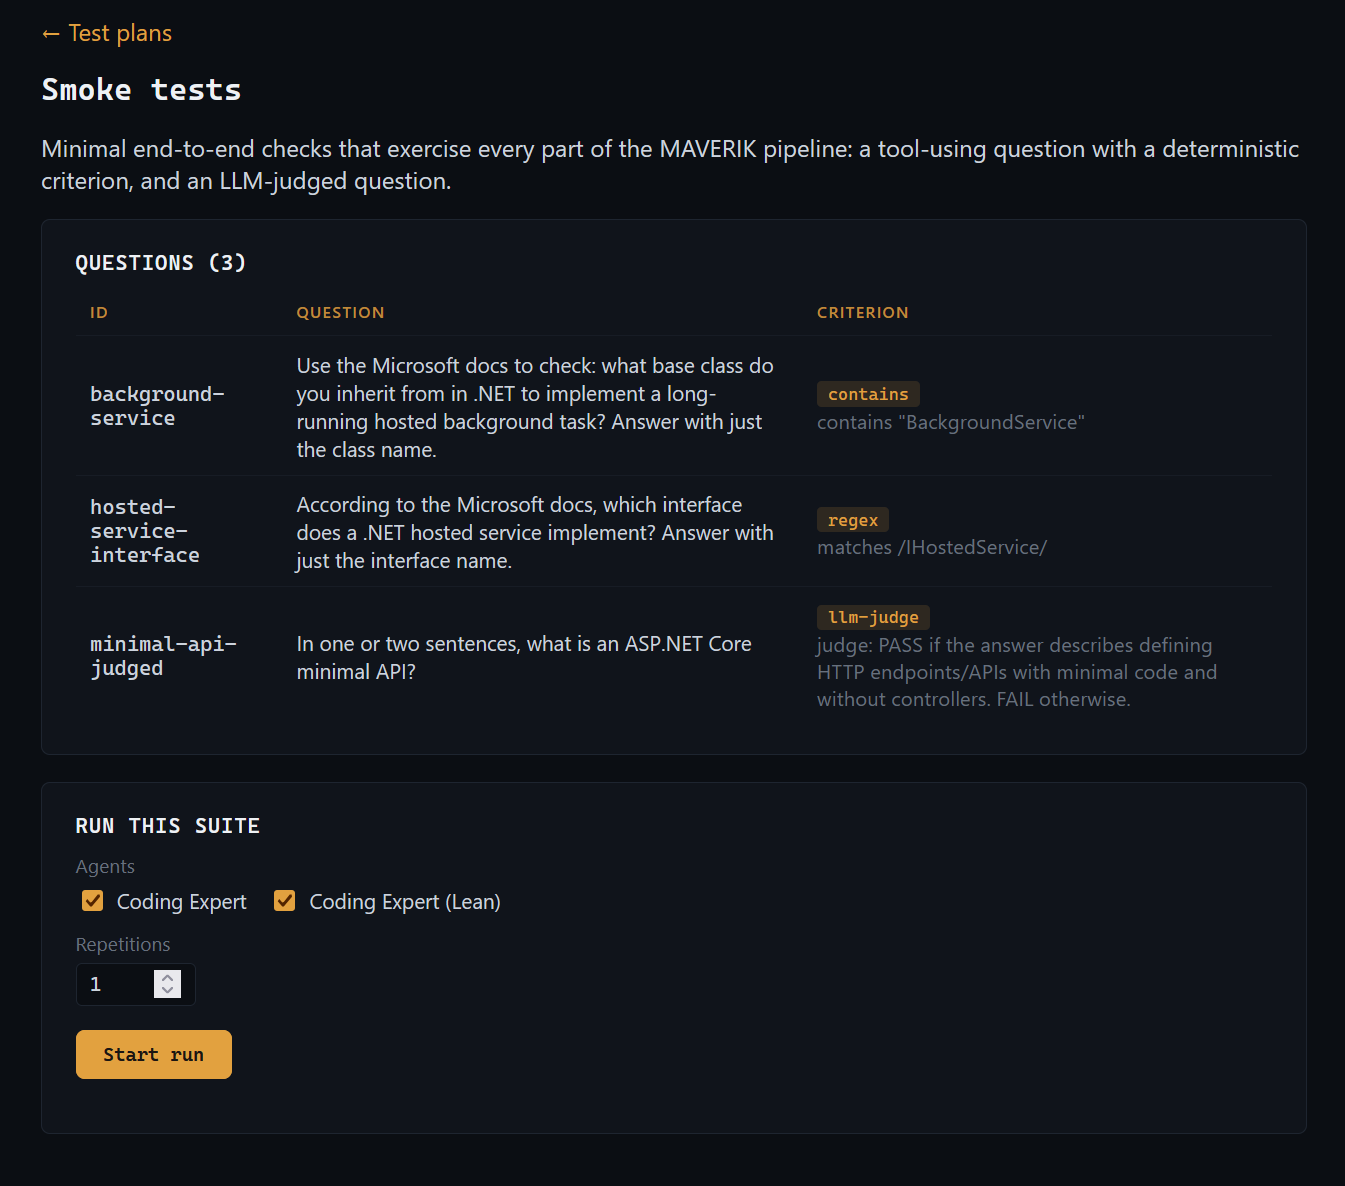Click the 'contains' criterion badge

click(x=868, y=394)
